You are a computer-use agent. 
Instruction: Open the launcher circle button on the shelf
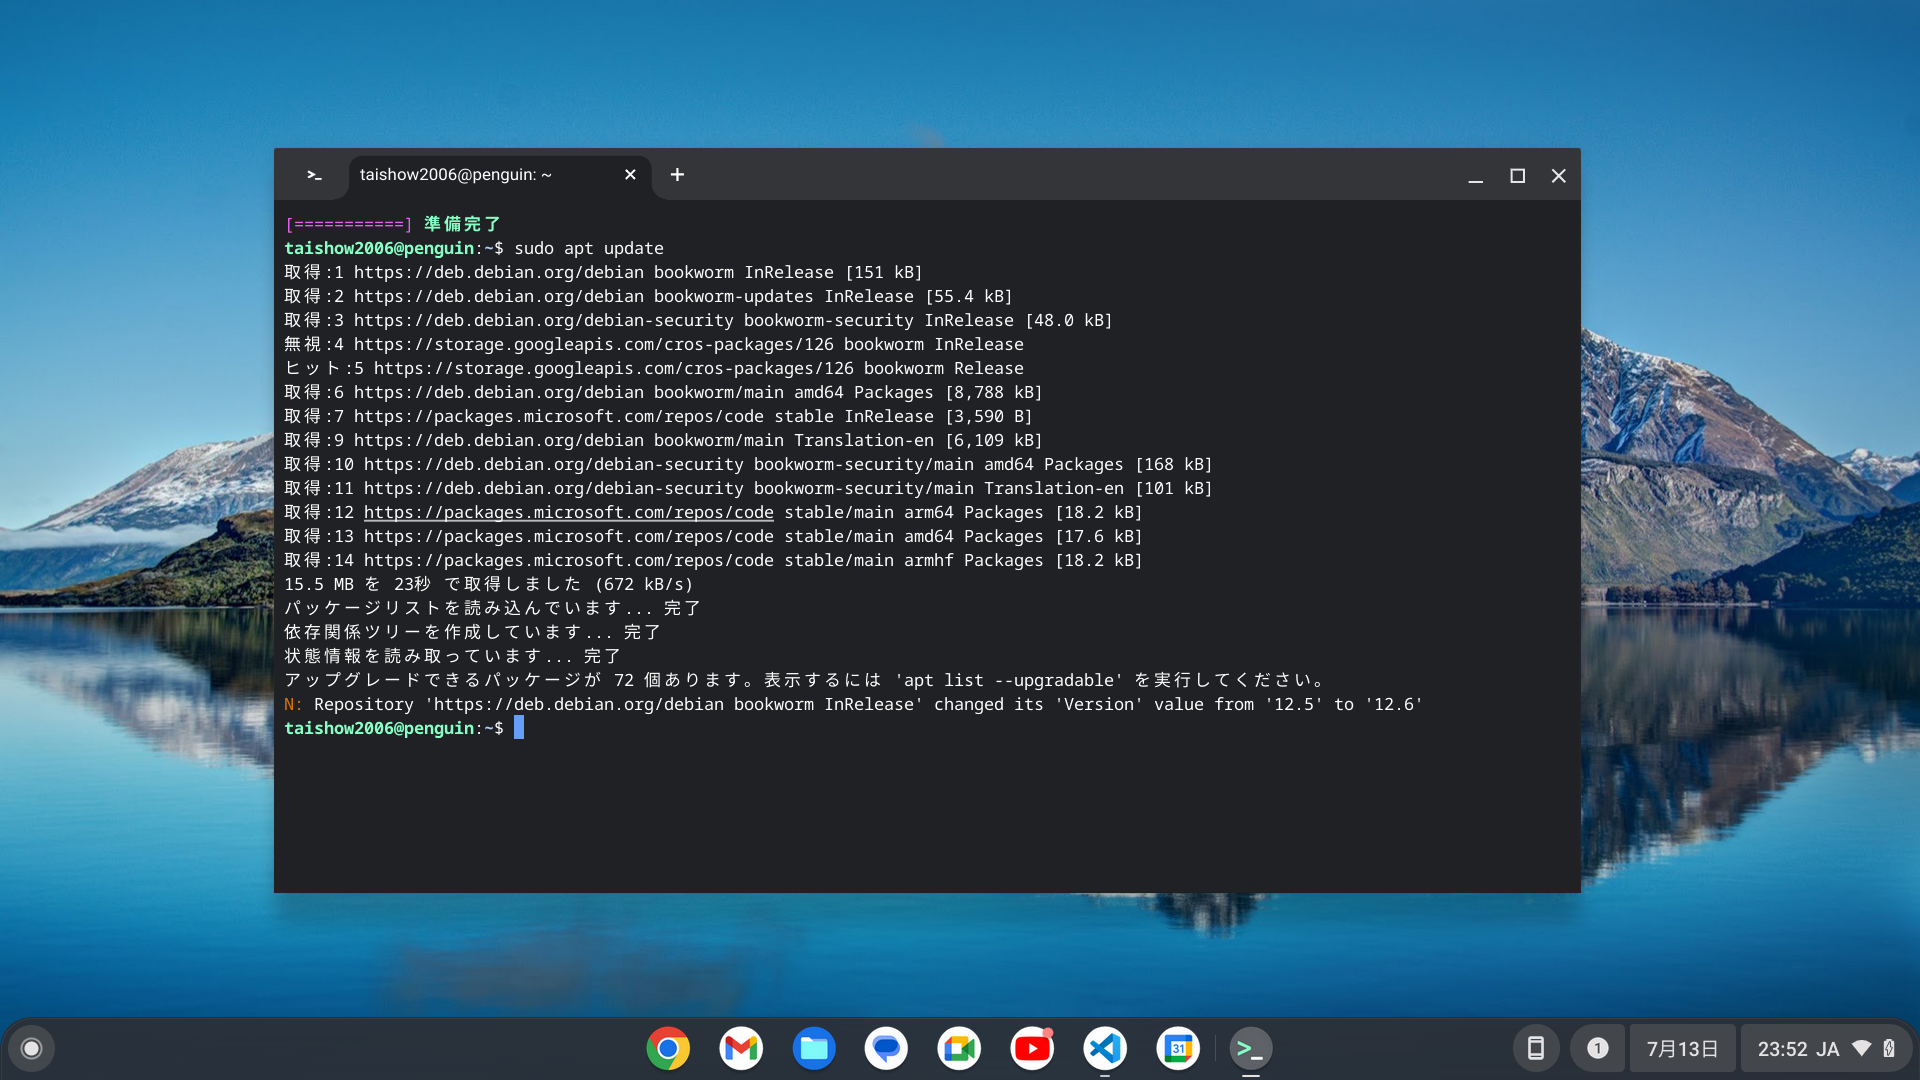click(x=31, y=1048)
